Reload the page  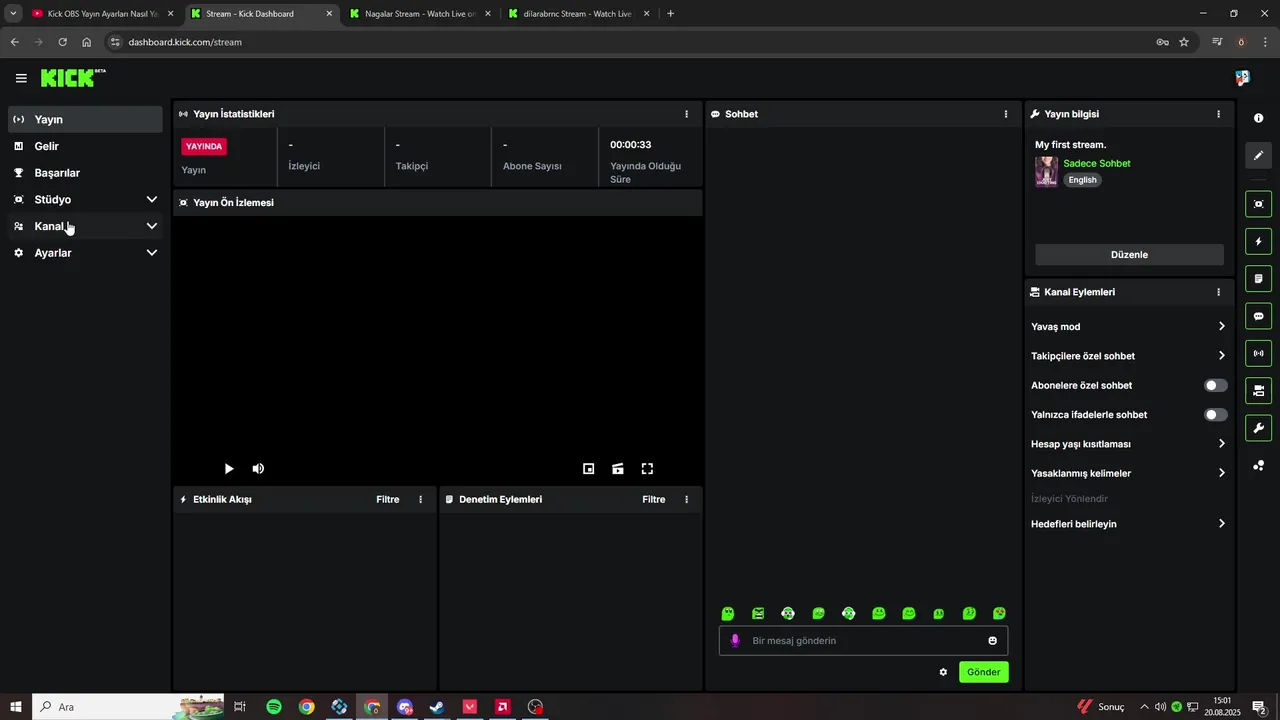click(x=62, y=42)
